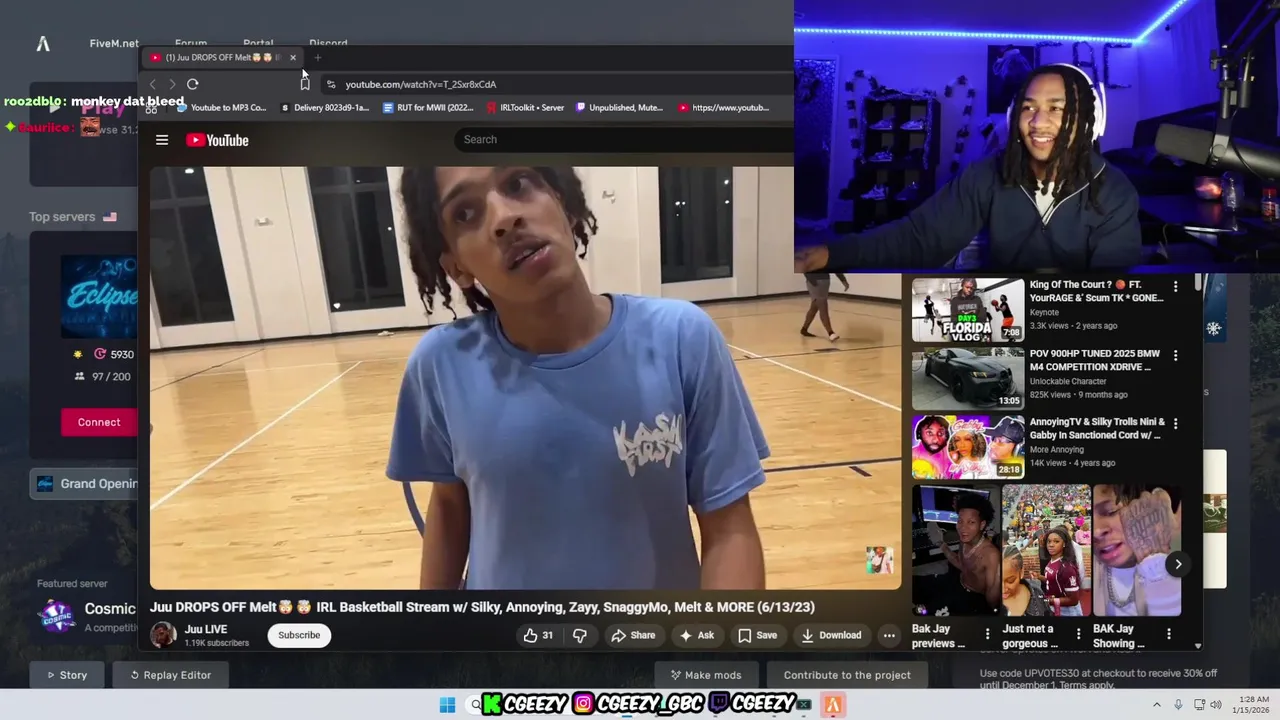Open POV 900HP BMW M4 video thumbnail
Viewport: 1280px width, 720px height.
[968, 379]
